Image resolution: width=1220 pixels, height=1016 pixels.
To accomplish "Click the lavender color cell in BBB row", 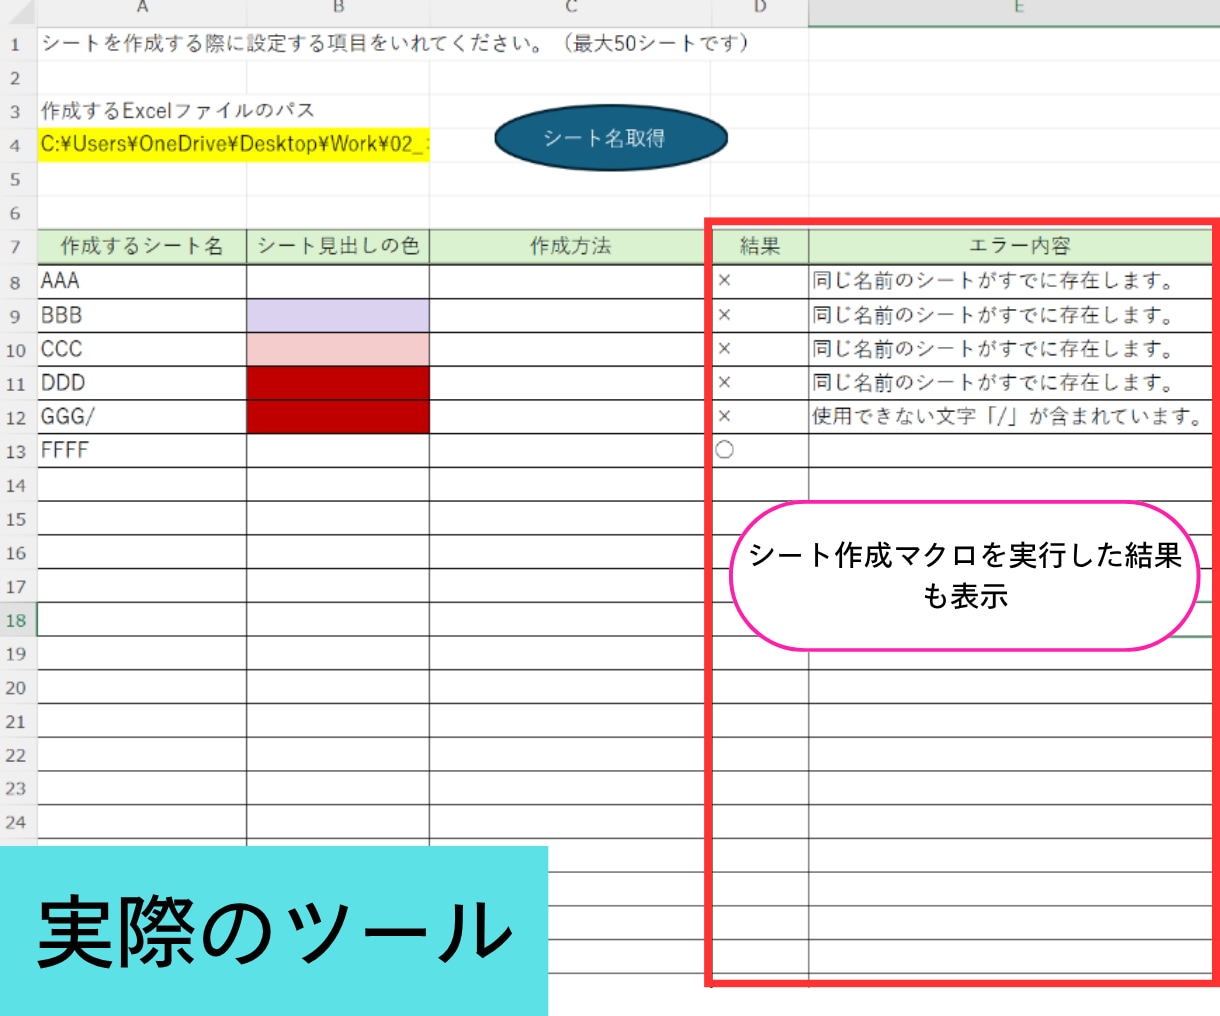I will (338, 315).
